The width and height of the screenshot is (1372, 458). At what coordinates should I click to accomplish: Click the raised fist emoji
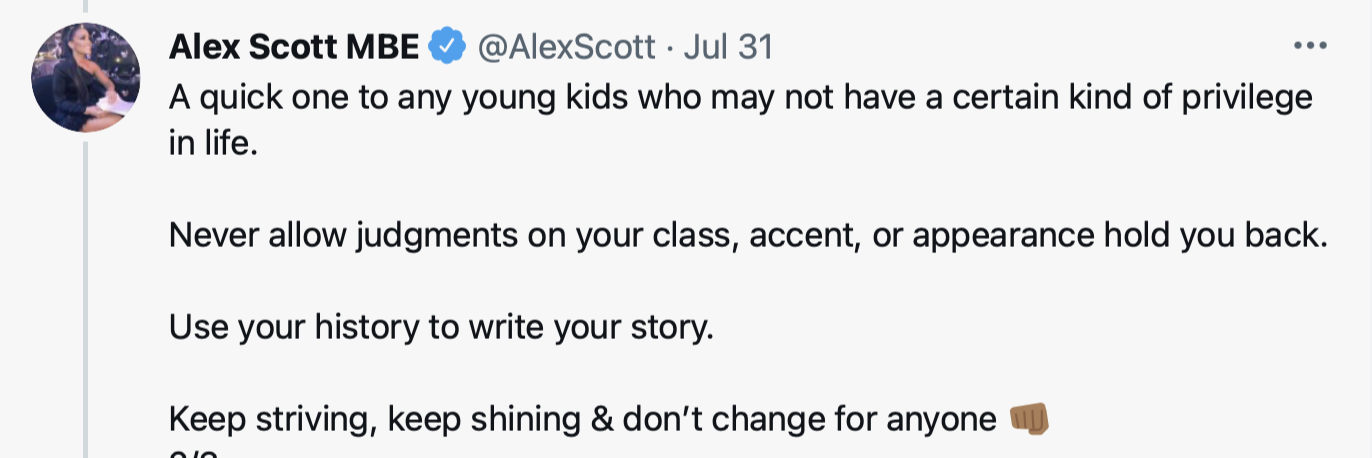tap(1027, 419)
